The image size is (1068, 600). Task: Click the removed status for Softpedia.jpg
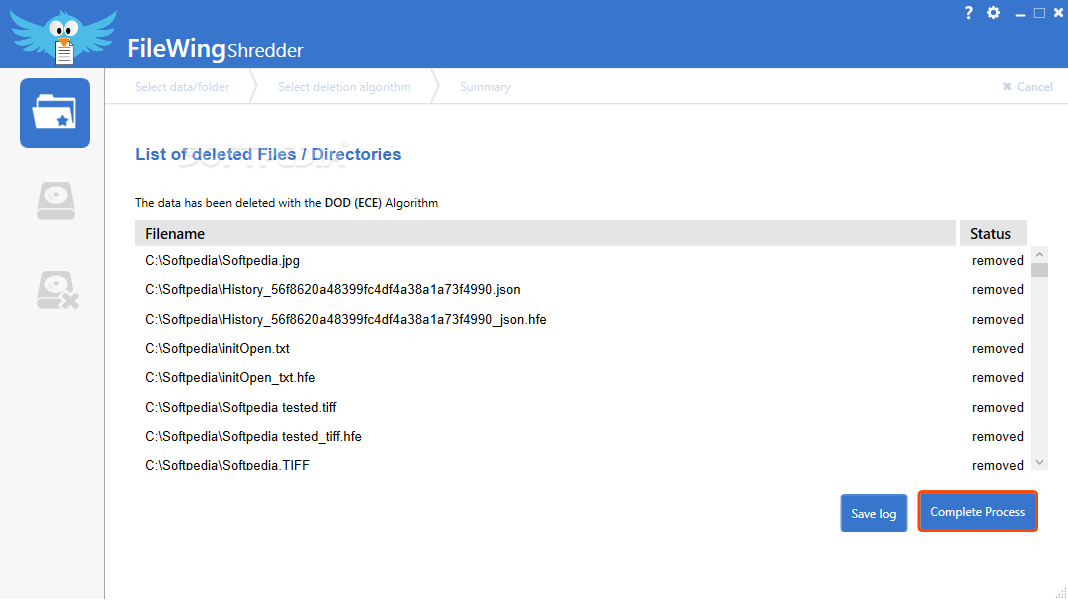998,261
